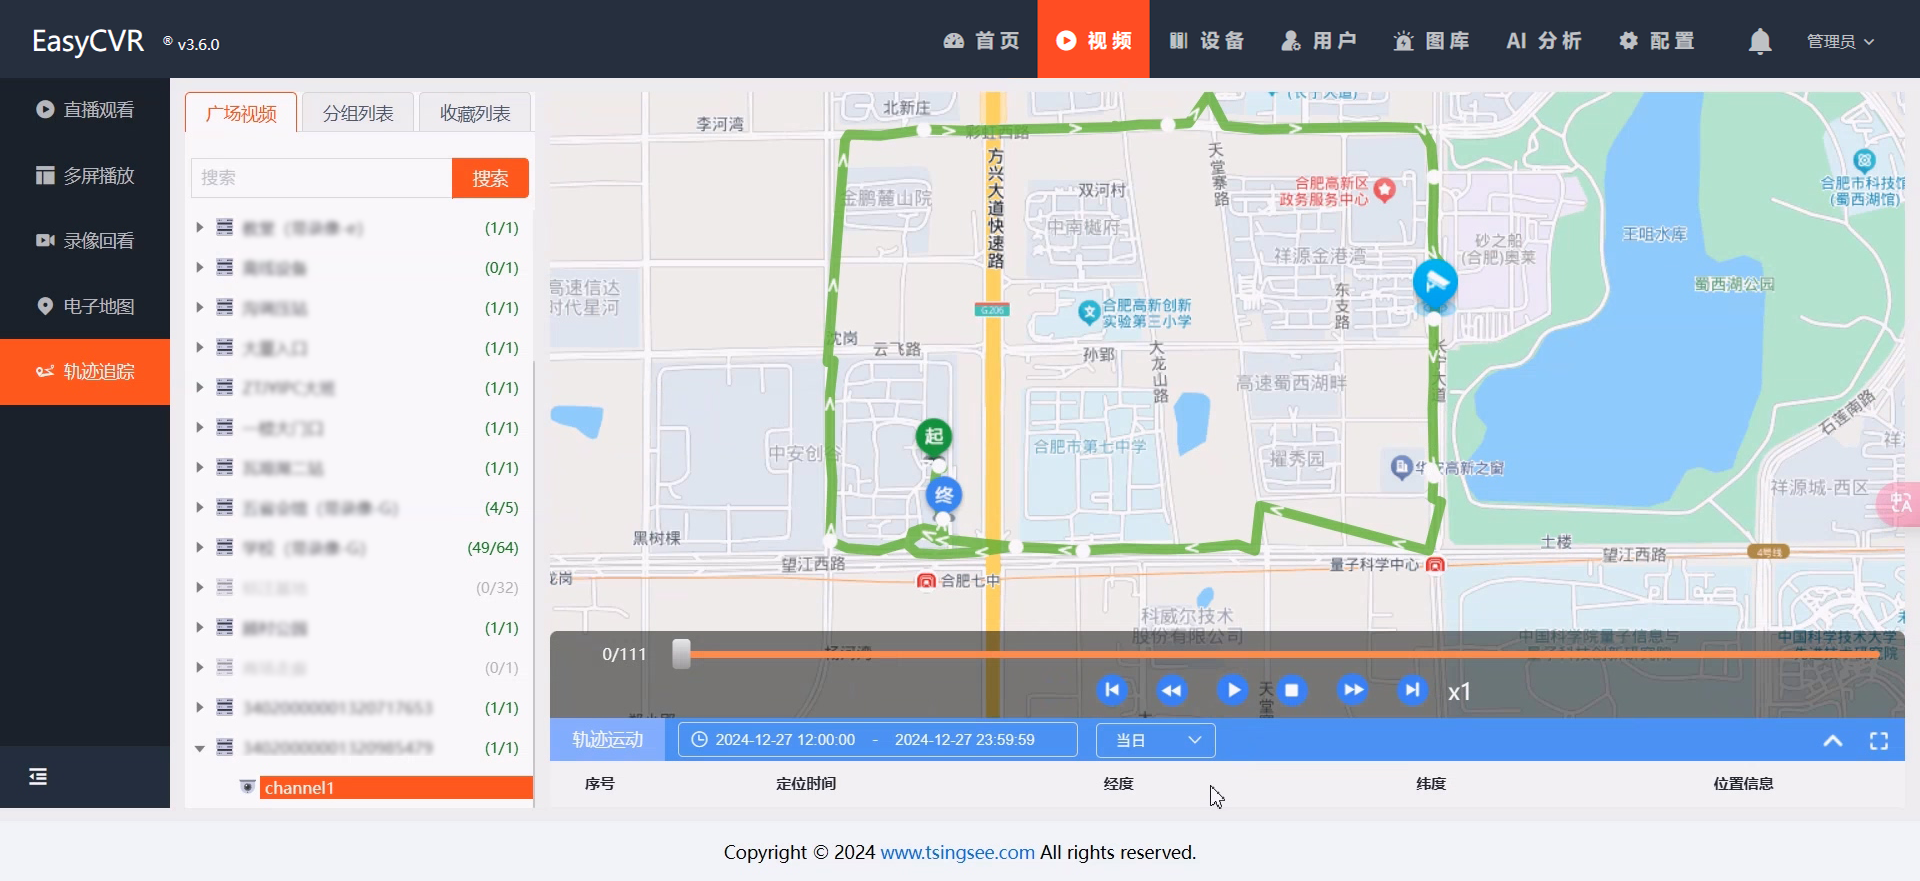Screen dimensions: 1920x881
Task: Open the notification bell
Action: click(1760, 41)
